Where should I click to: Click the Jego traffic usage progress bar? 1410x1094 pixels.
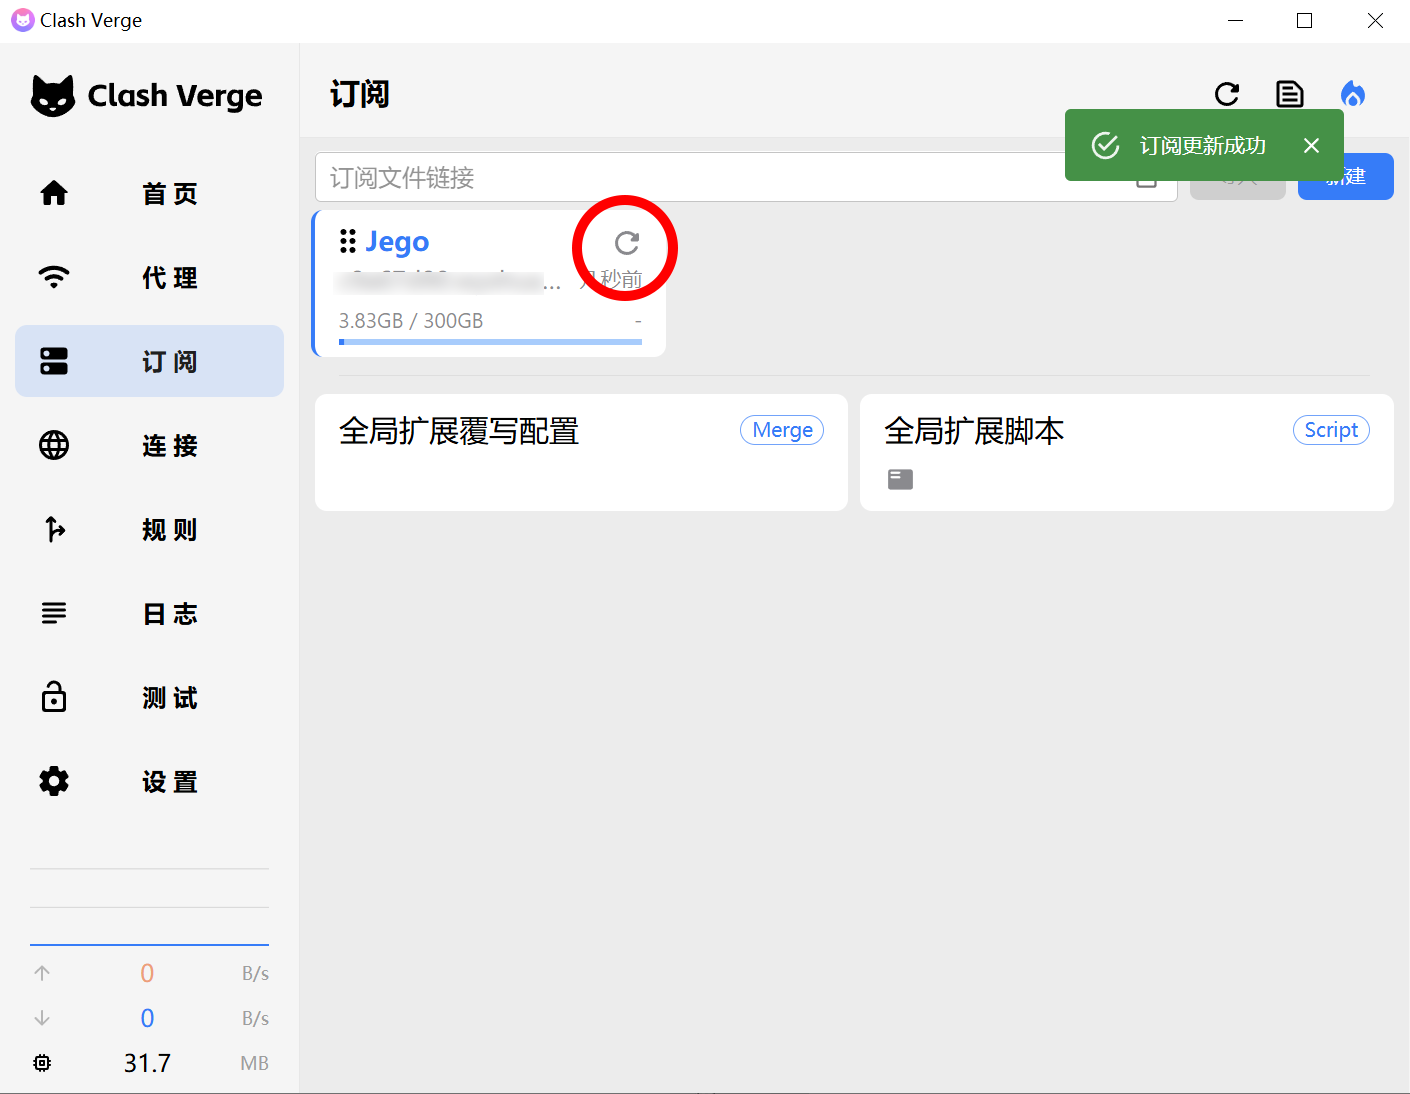490,342
